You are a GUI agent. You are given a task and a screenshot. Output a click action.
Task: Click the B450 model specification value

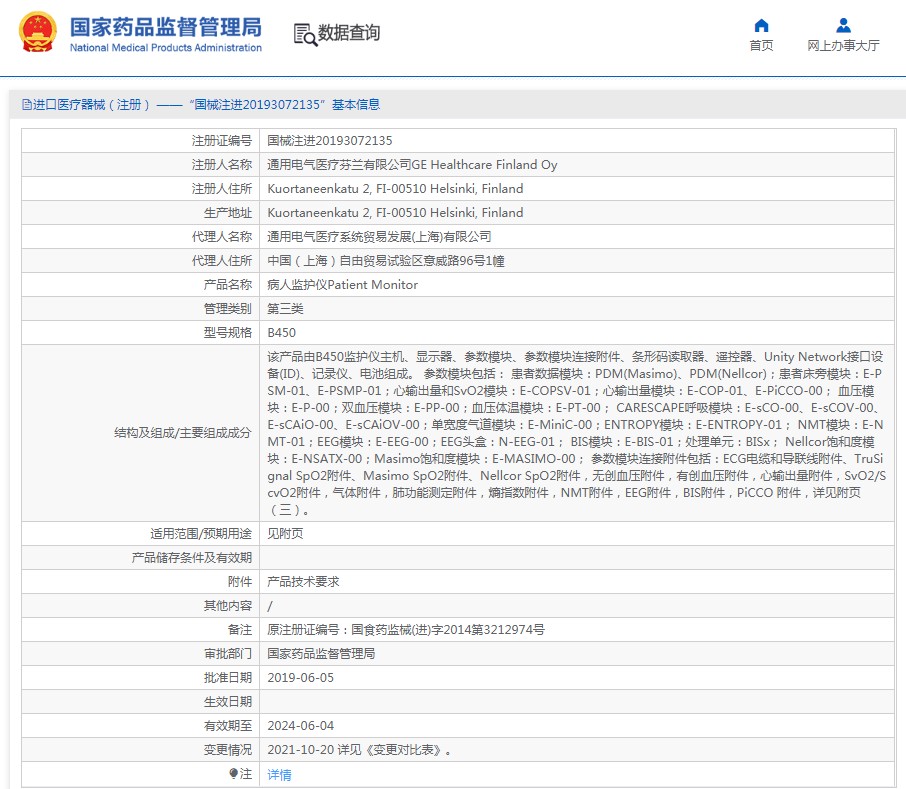(x=281, y=333)
